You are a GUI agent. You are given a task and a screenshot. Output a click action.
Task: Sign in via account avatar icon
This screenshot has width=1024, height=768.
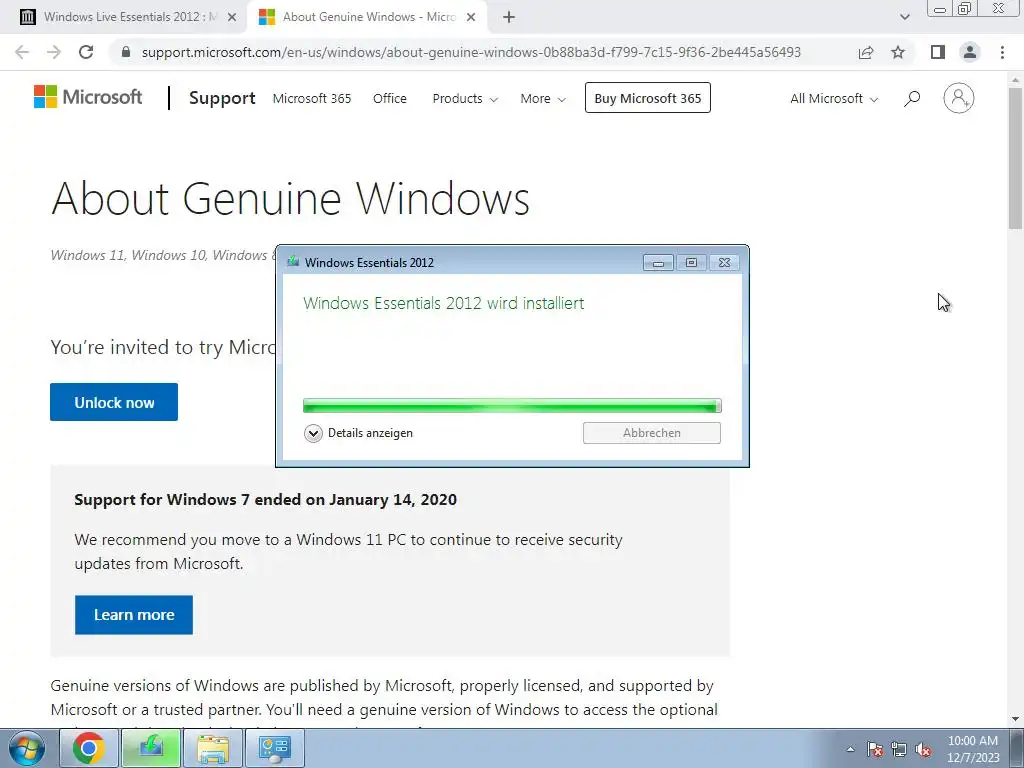959,98
